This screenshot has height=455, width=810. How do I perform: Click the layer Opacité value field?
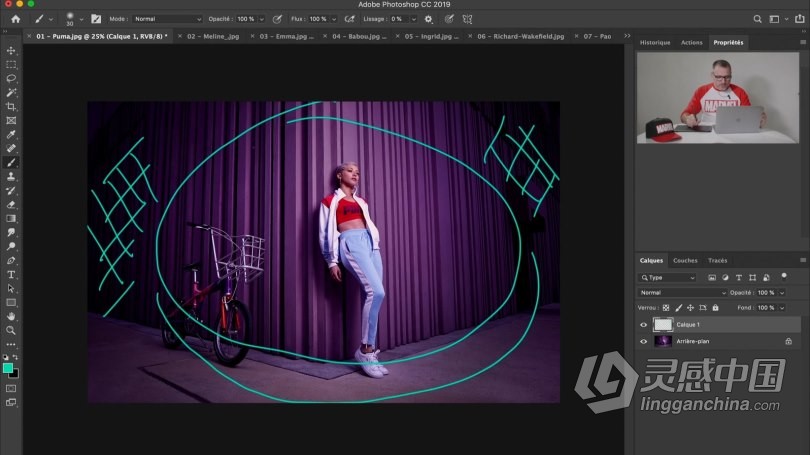tap(766, 293)
